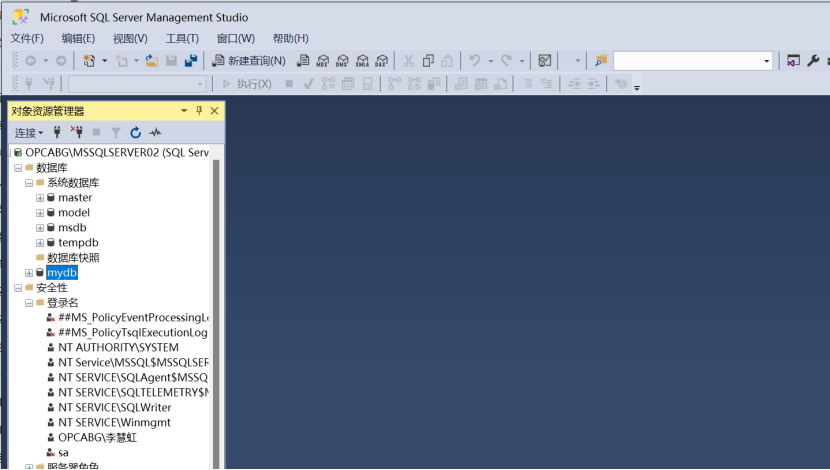Expand the tempdb database node
830x470 pixels.
[40, 243]
